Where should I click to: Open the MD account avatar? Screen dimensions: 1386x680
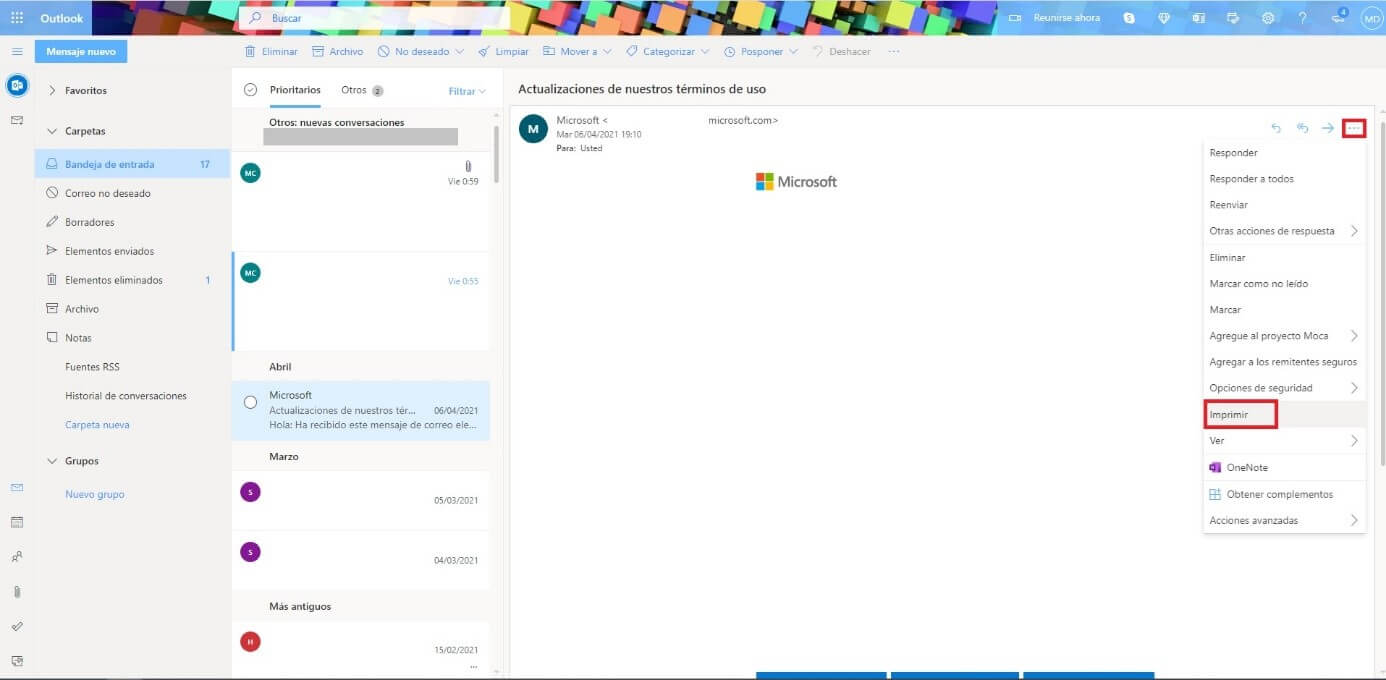1371,18
